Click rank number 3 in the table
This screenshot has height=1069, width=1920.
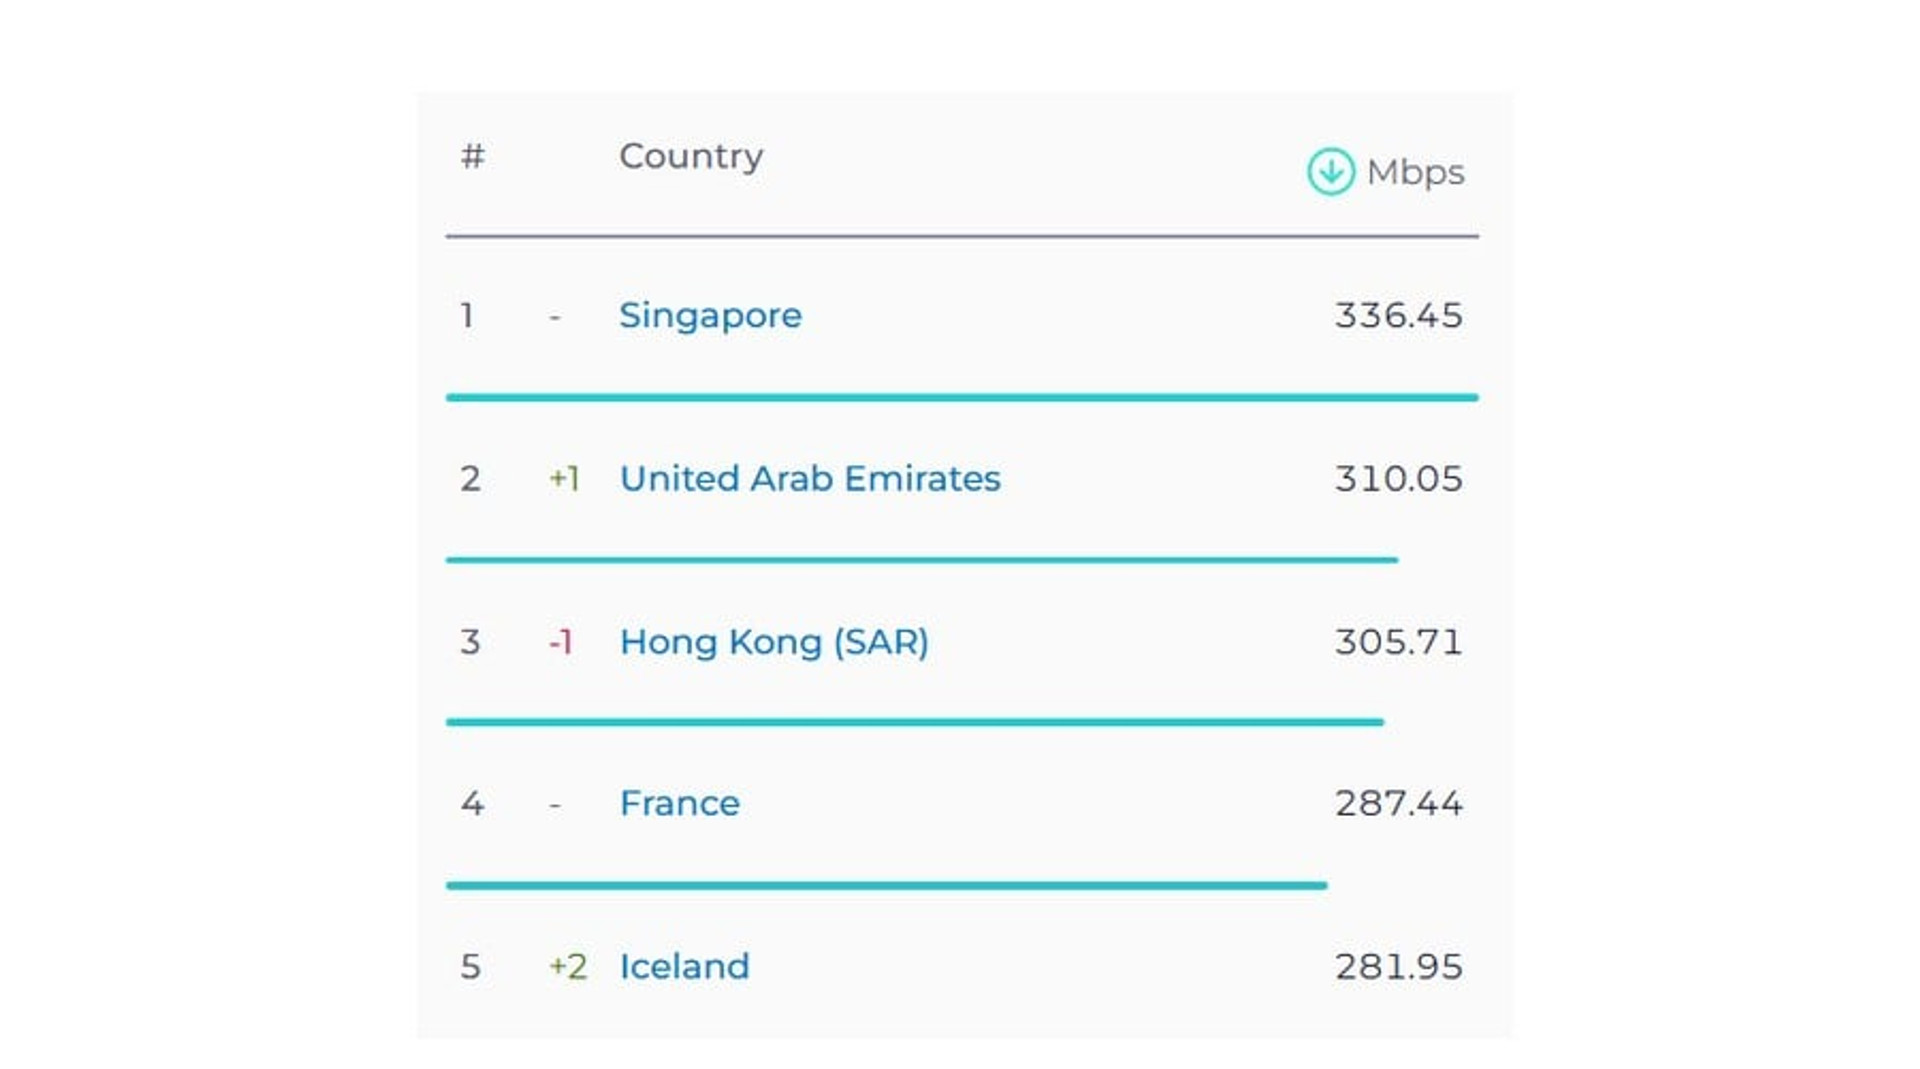[470, 642]
